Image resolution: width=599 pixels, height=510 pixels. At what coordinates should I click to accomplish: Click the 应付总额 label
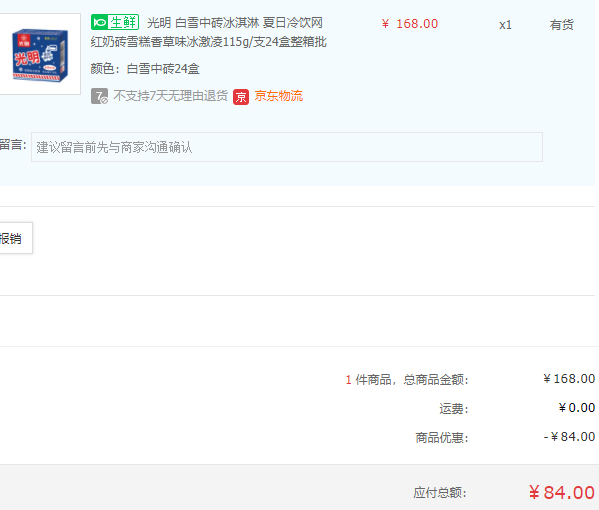440,493
